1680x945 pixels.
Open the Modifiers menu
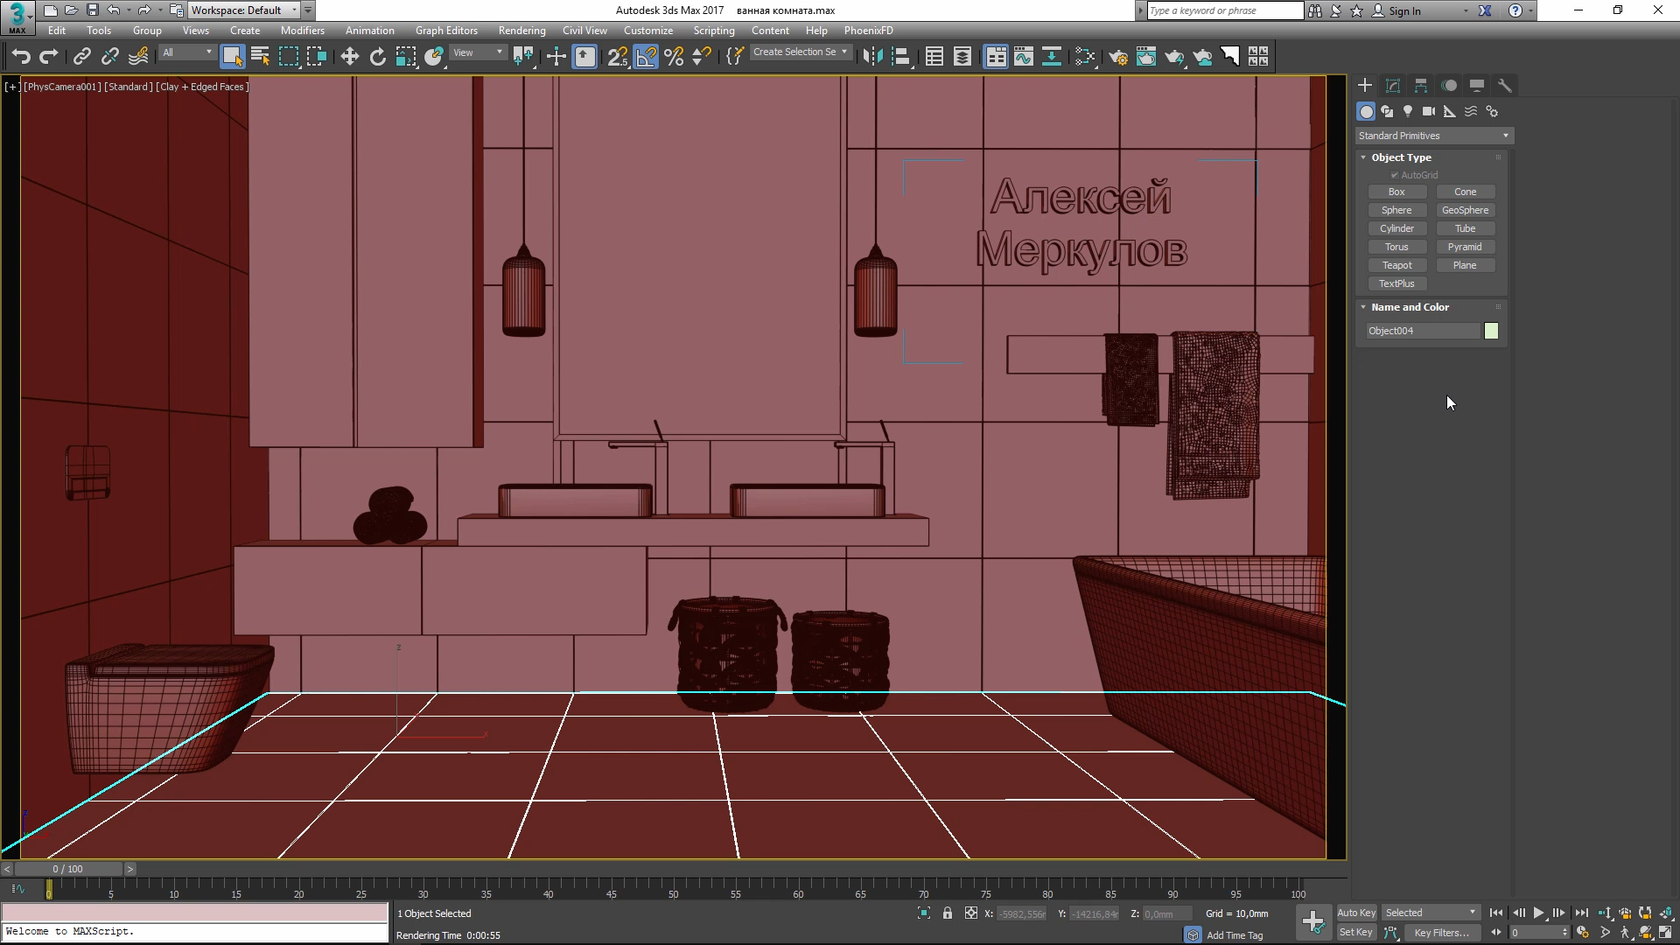(302, 31)
